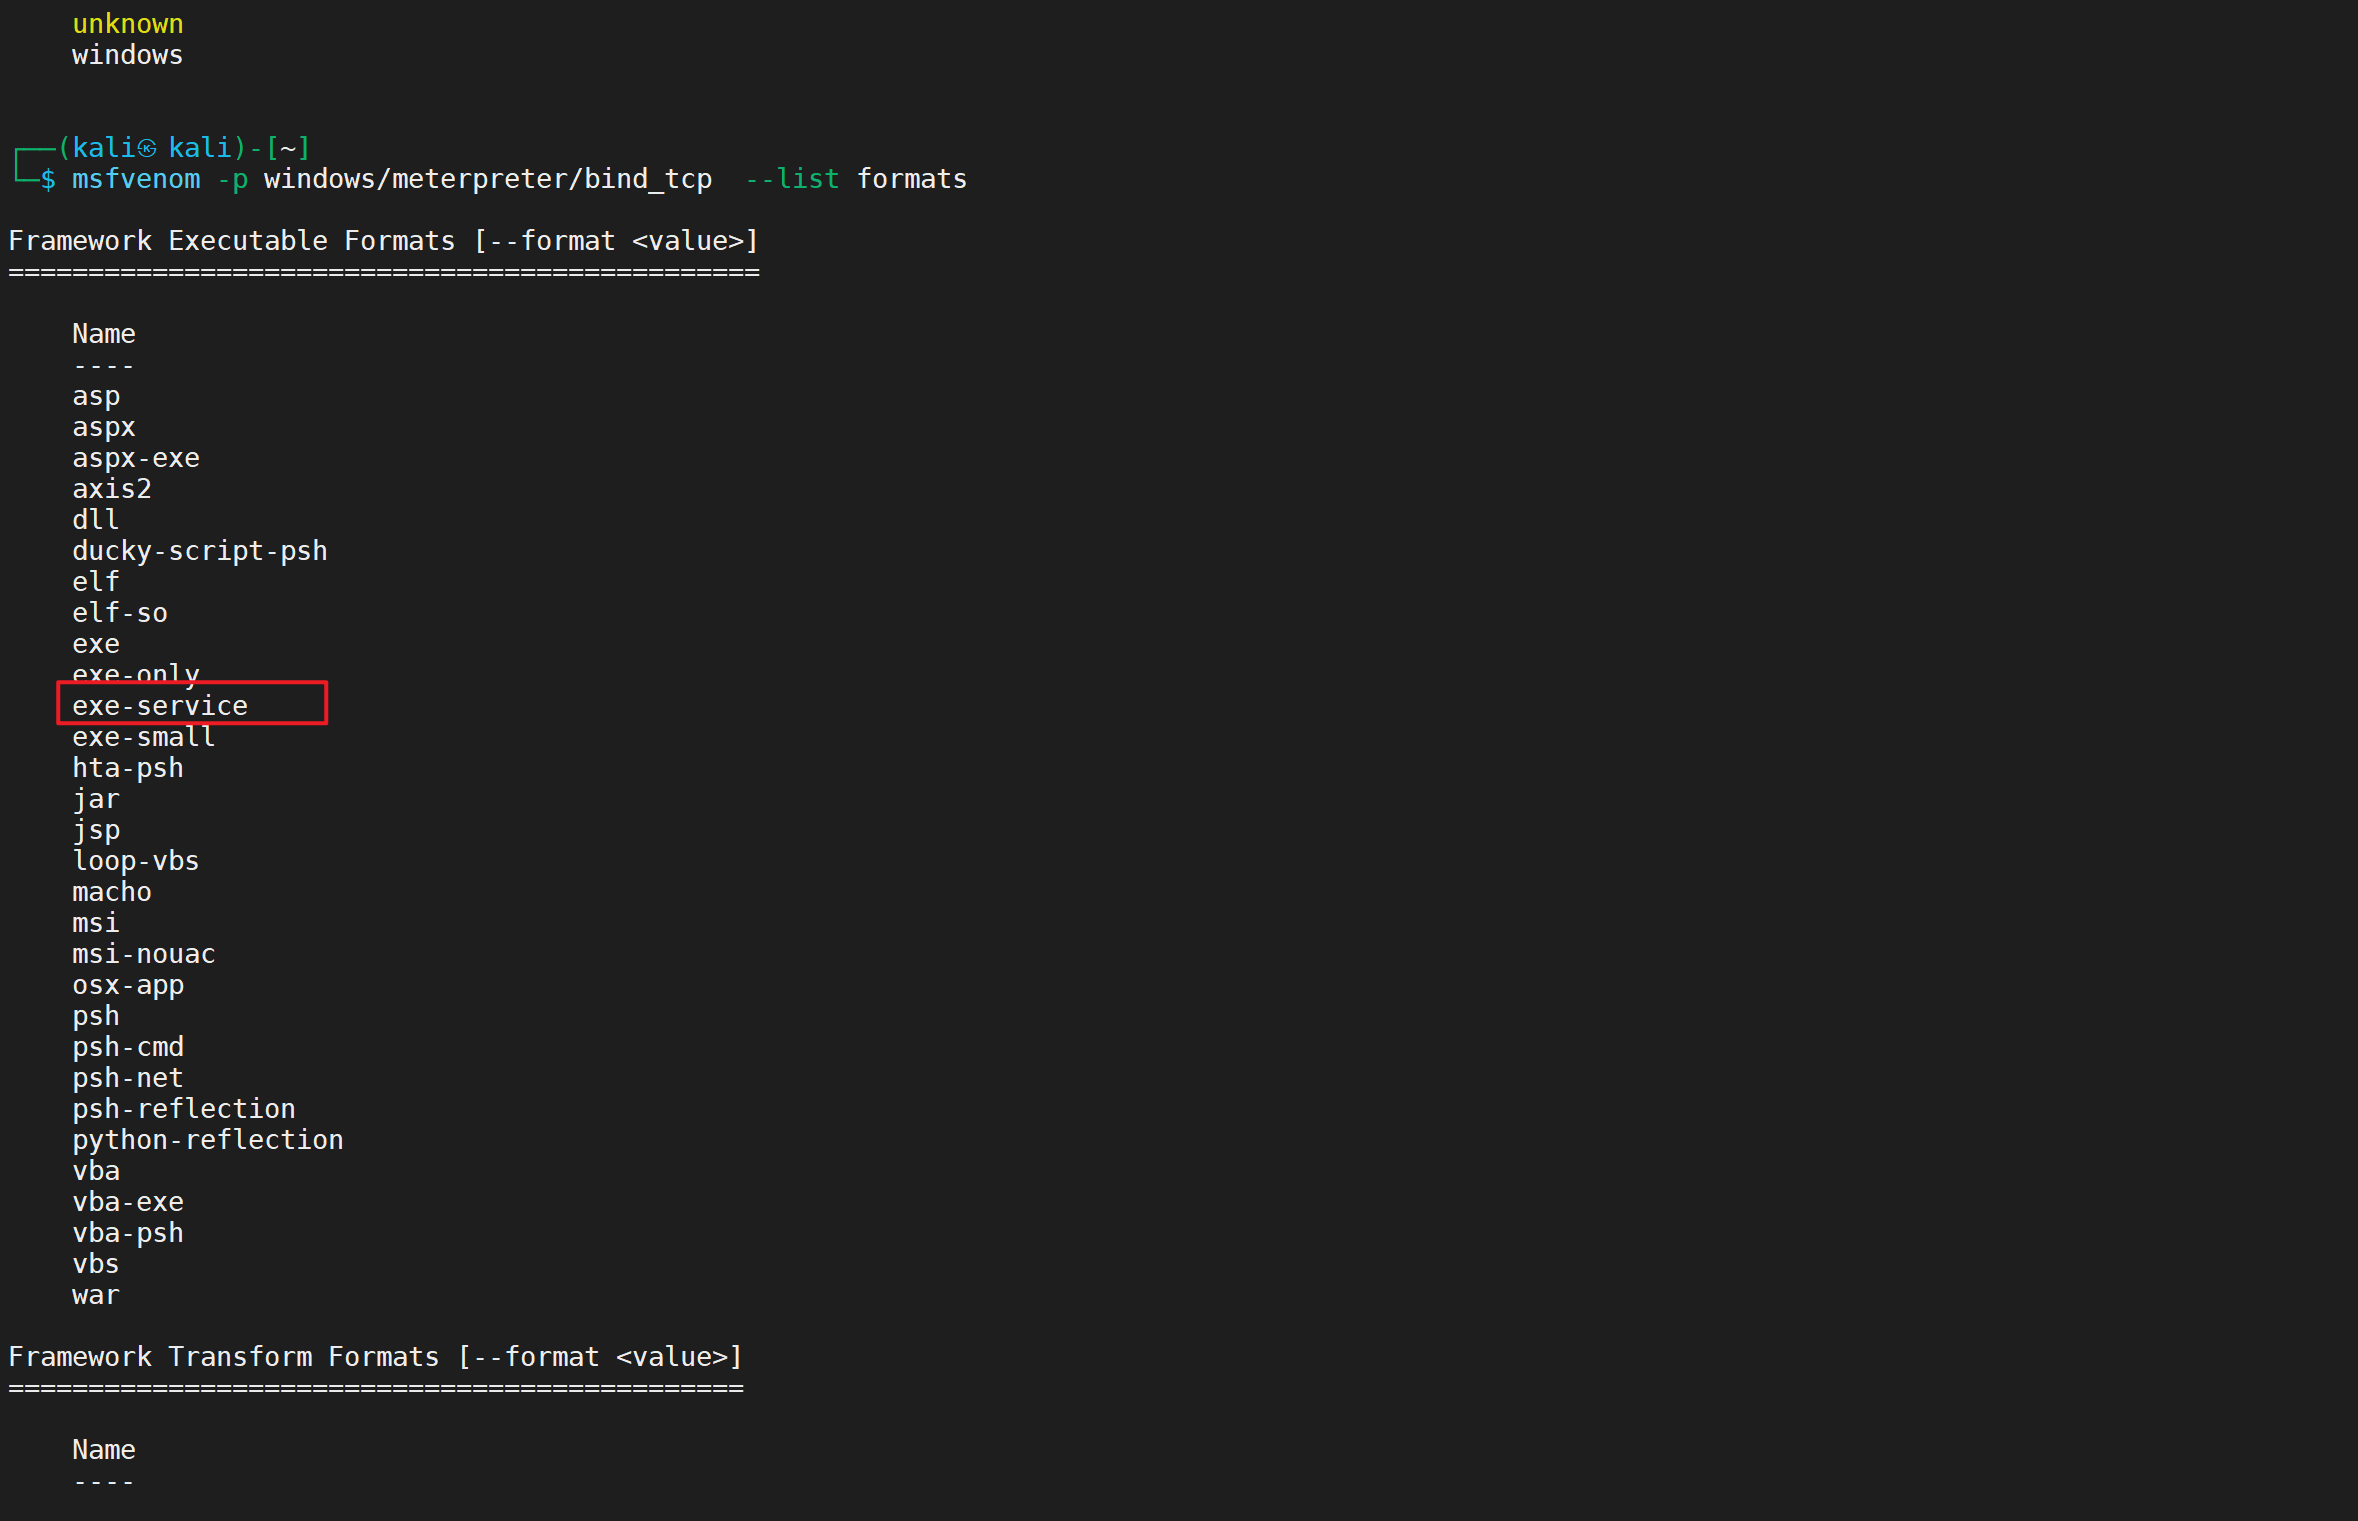Click the elf-so format entry
The height and width of the screenshot is (1521, 2358).
(120, 613)
